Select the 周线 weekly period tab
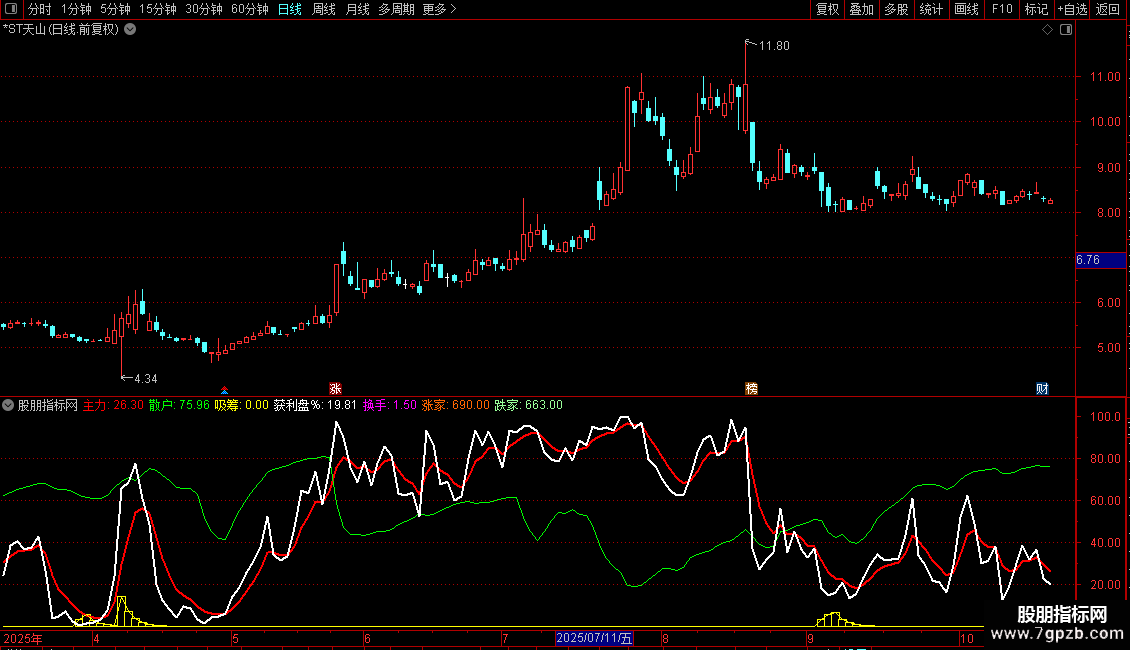Image resolution: width=1130 pixels, height=650 pixels. point(324,9)
